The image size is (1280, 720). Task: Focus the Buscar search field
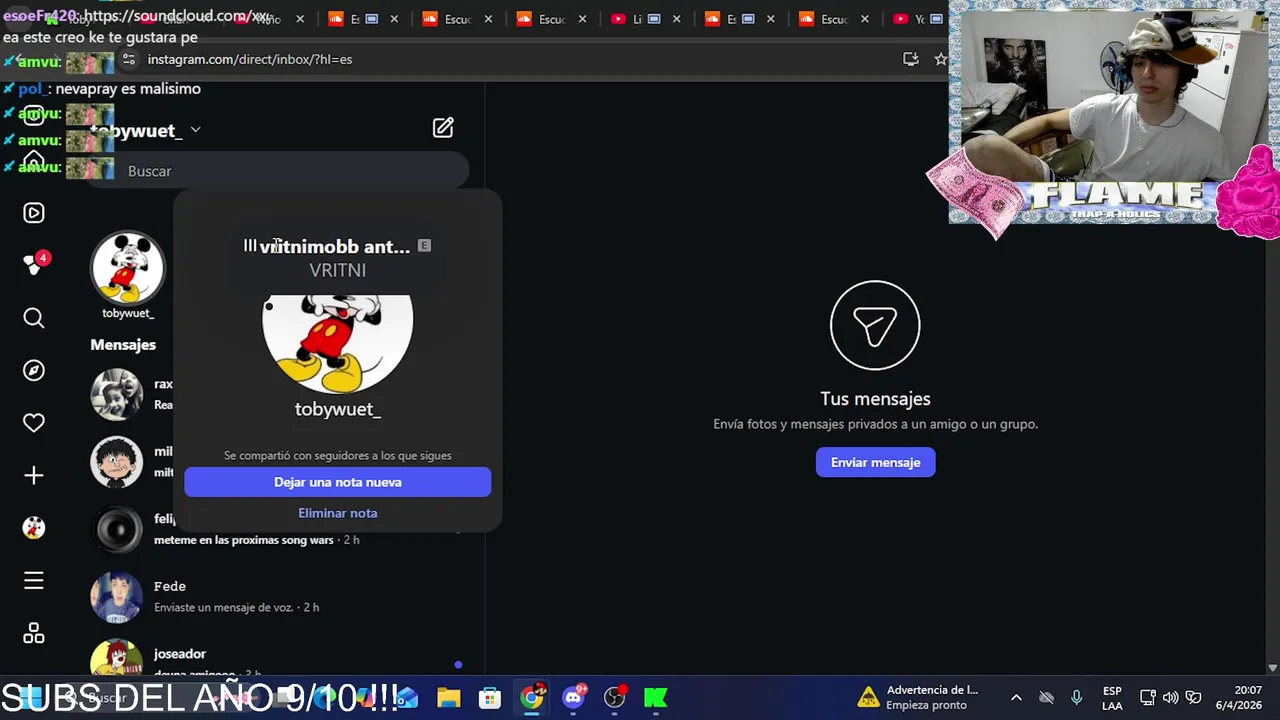click(279, 171)
